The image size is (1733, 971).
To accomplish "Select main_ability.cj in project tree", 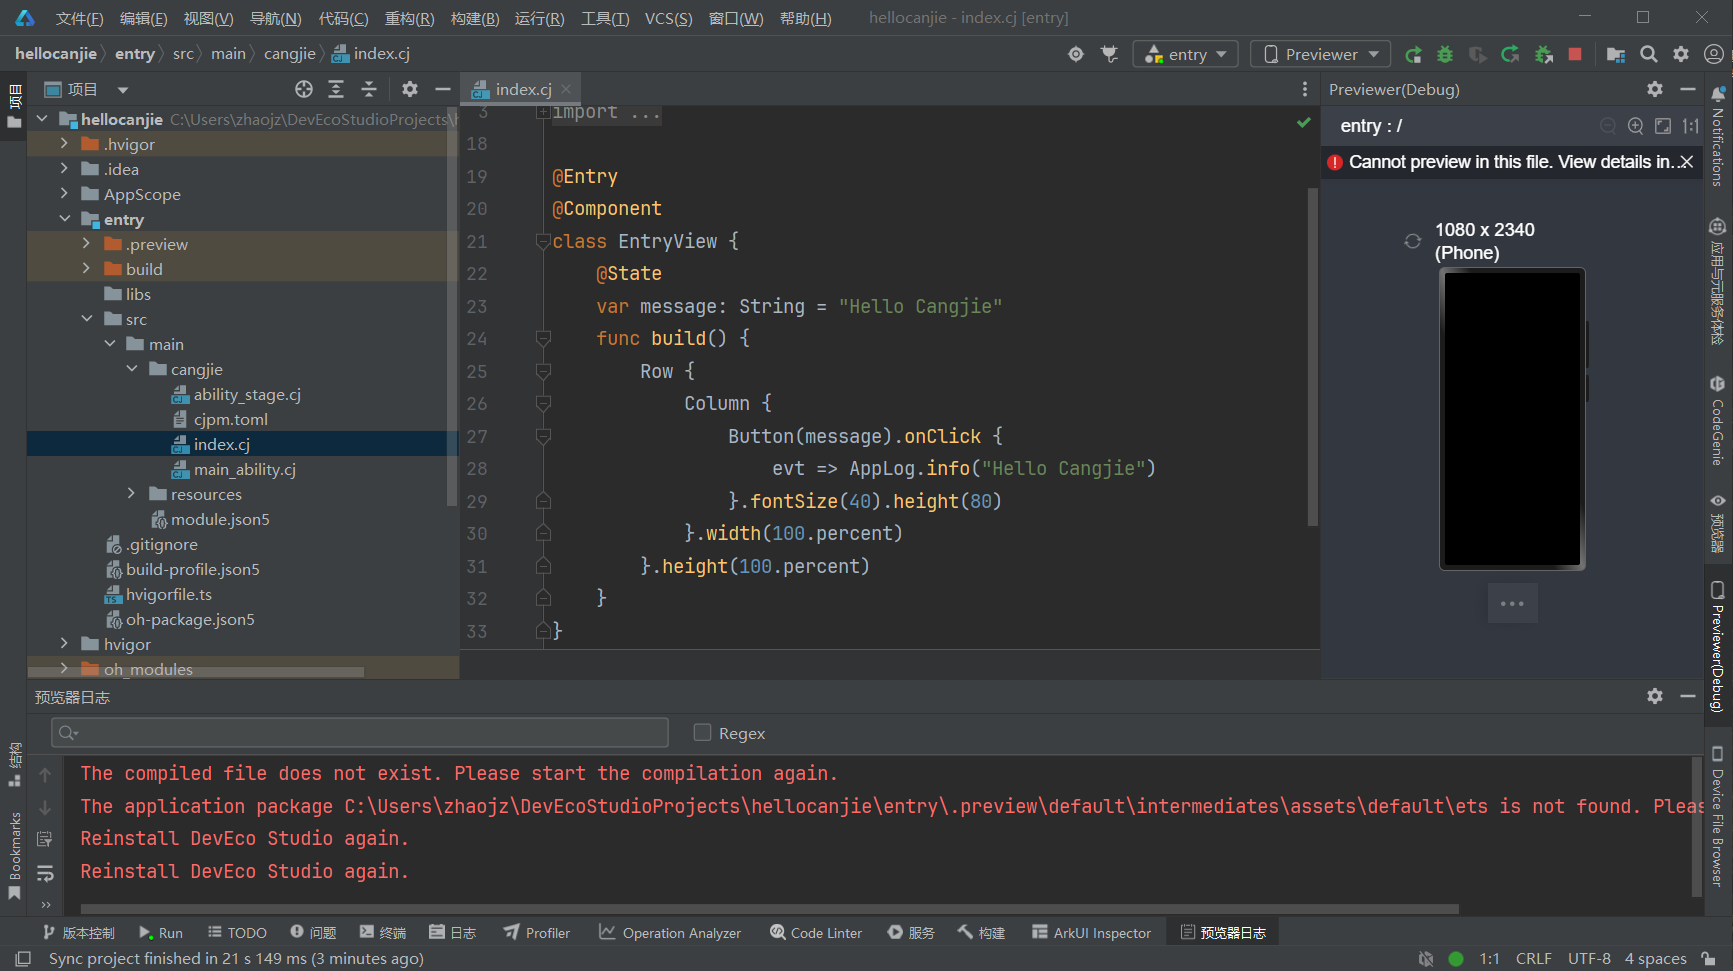I will point(245,469).
